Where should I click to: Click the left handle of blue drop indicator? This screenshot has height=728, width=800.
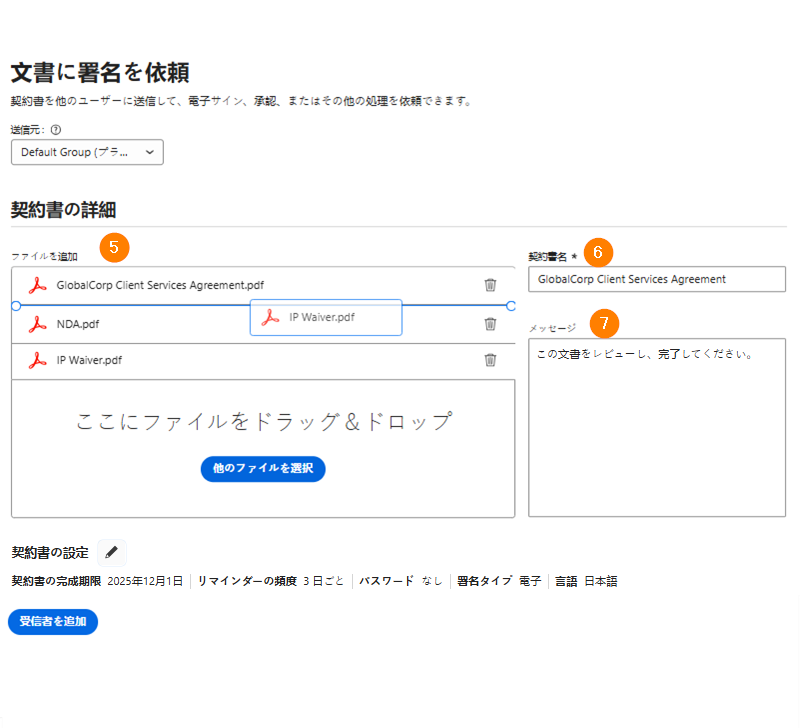[16, 306]
